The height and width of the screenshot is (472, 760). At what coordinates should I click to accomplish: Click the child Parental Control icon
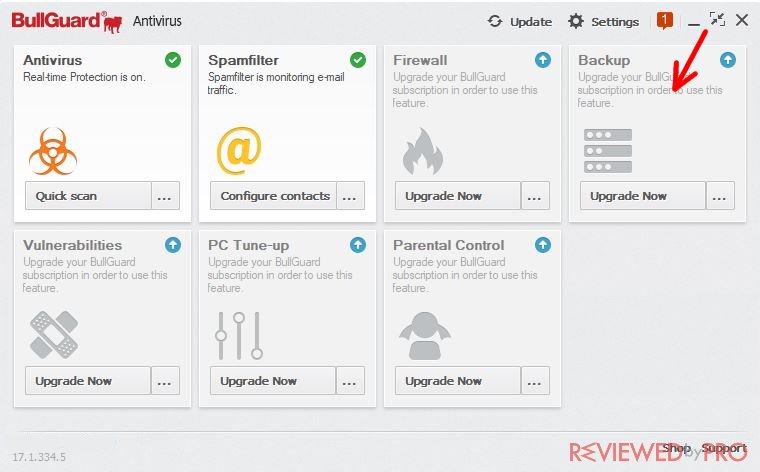(x=425, y=335)
